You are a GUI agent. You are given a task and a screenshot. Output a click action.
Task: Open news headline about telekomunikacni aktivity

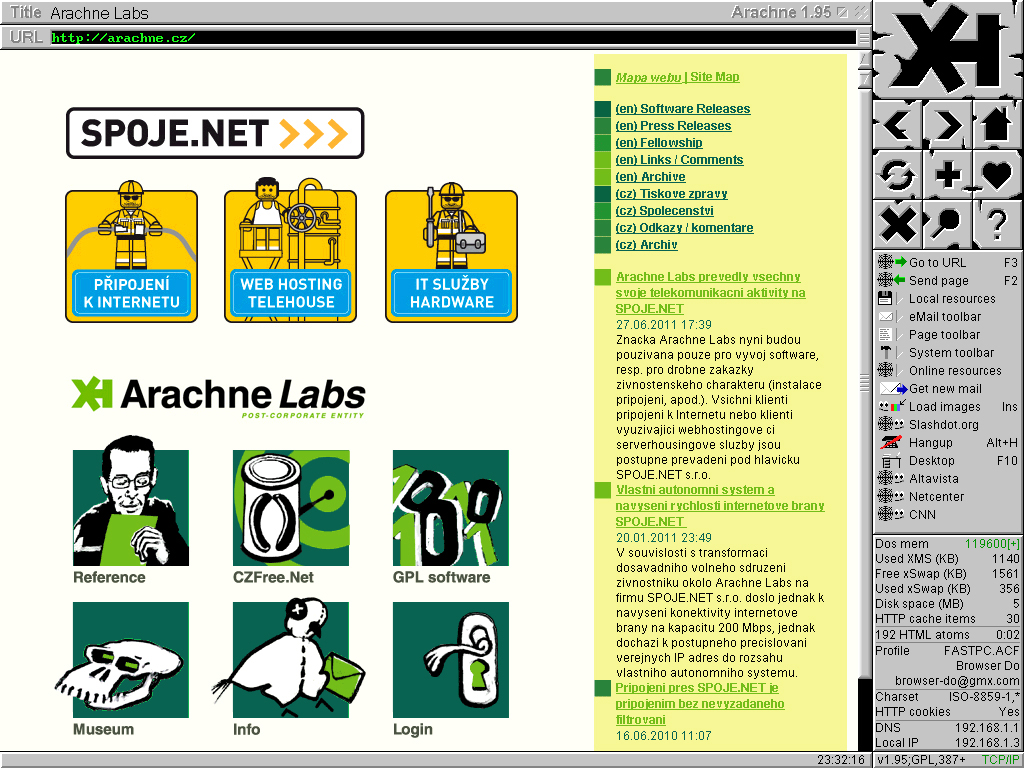711,293
